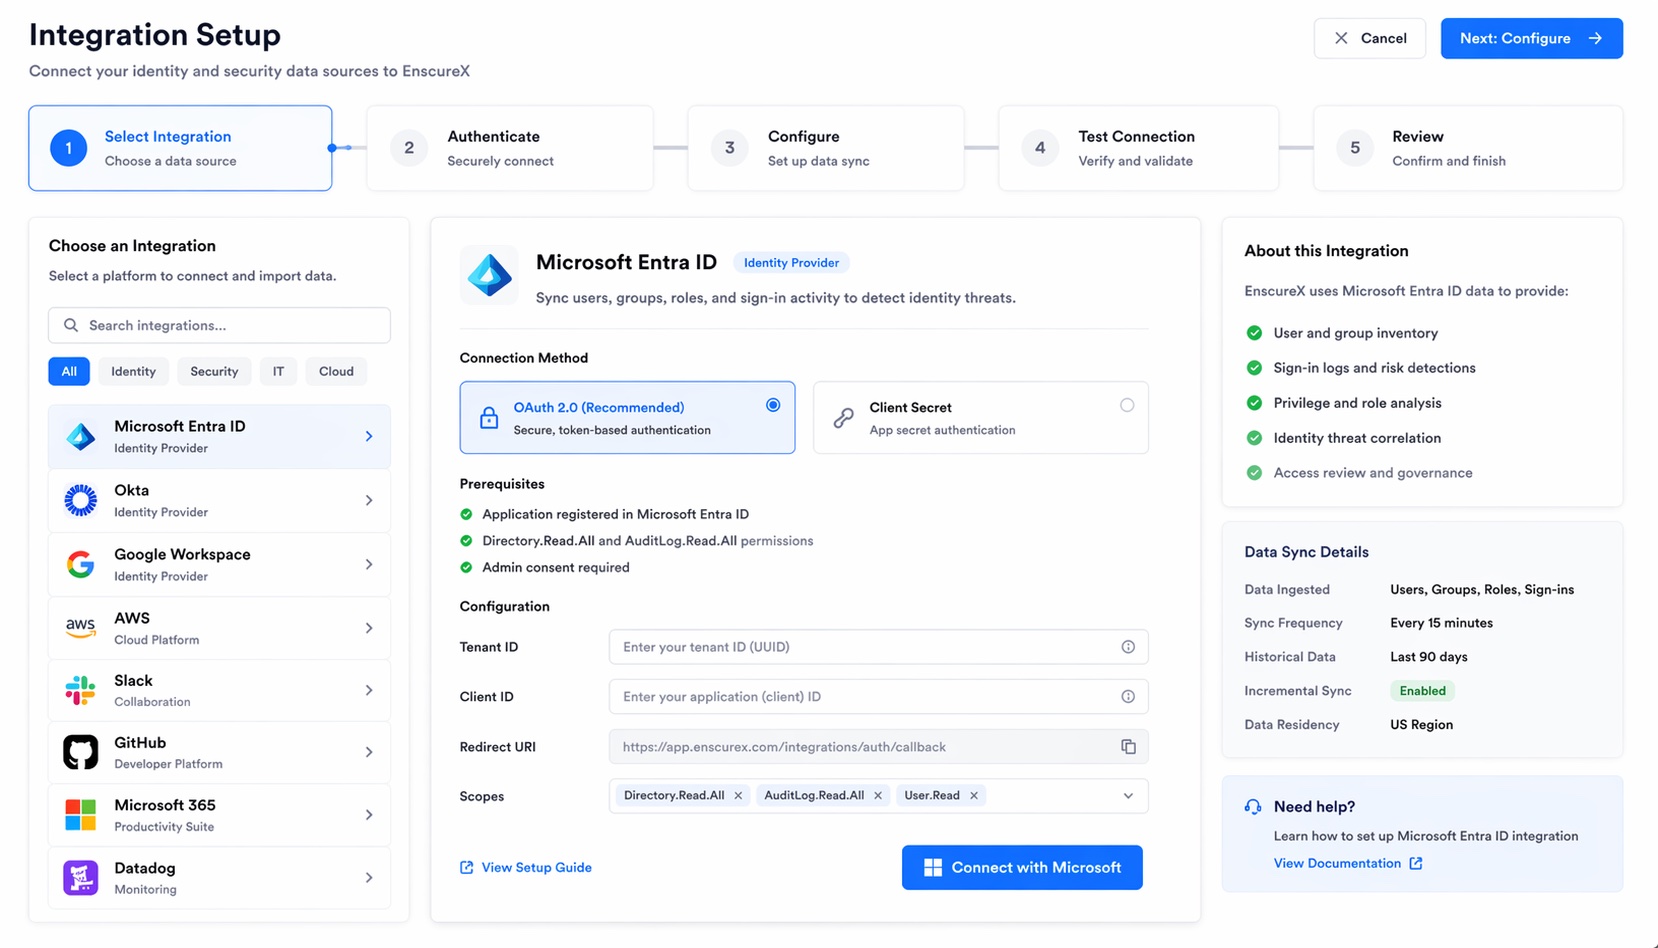
Task: Expand the Okta integration entry
Action: [370, 500]
